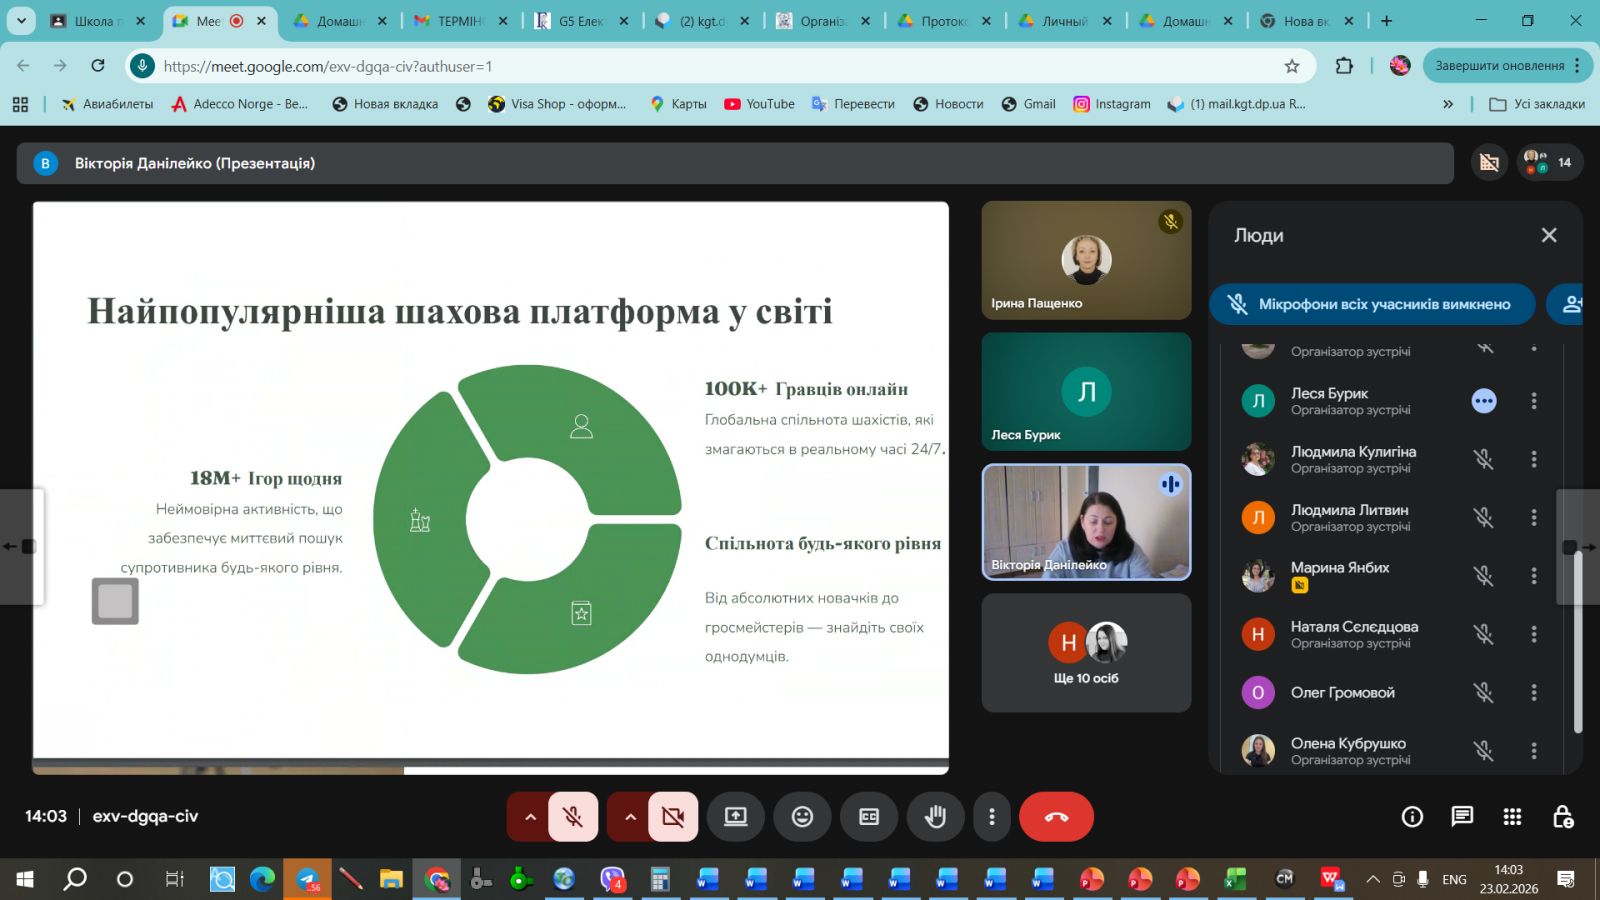
Task: Click Мікрофони всіх учасників вимкнено button
Action: [1372, 304]
